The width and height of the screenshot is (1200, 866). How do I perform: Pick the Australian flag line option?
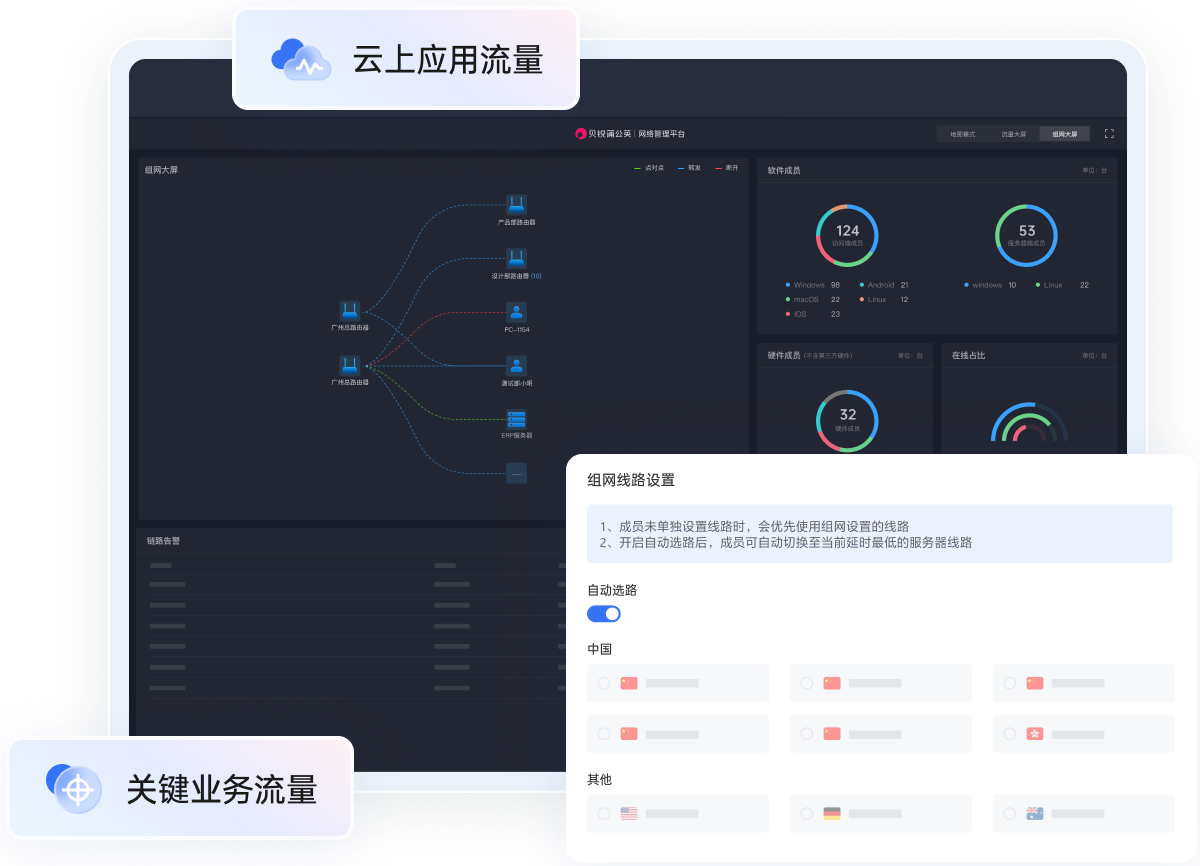coord(1010,814)
